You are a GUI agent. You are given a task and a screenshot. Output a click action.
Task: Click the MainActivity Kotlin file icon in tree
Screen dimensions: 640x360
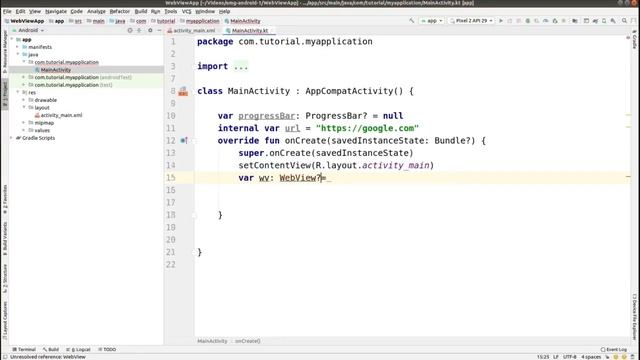[x=37, y=70]
